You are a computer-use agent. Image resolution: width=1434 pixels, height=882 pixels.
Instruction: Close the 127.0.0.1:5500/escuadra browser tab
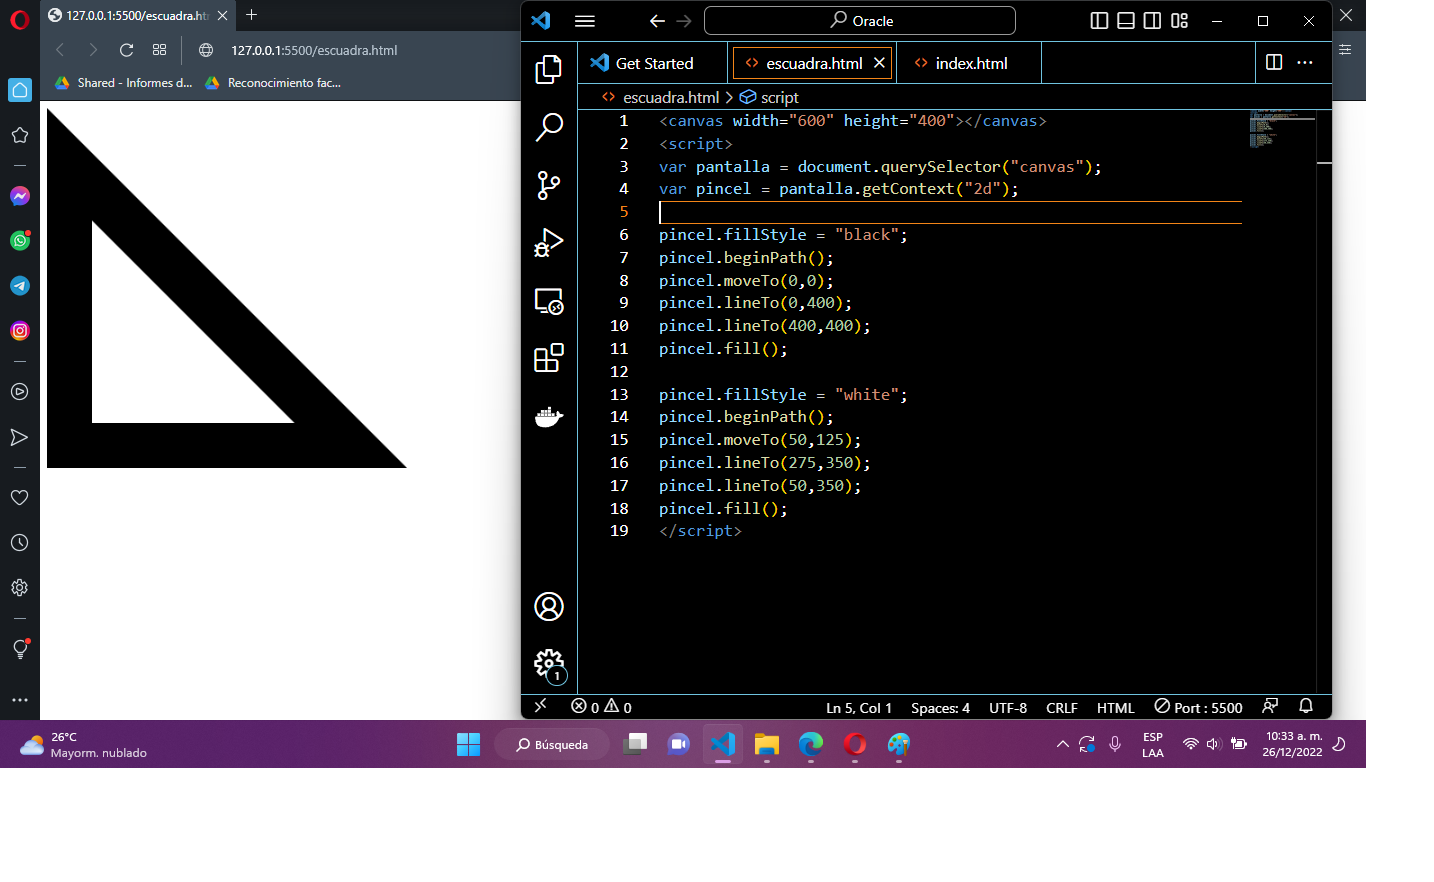[222, 15]
